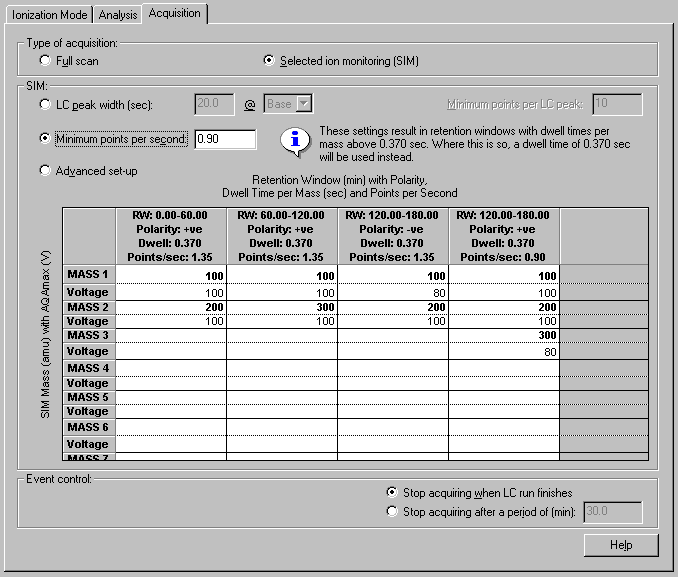Switch to the Ionization Mode tab

click(49, 15)
